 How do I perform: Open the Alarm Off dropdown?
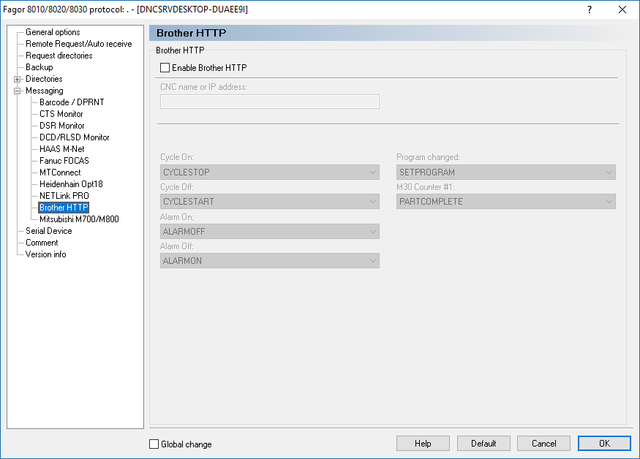point(269,261)
